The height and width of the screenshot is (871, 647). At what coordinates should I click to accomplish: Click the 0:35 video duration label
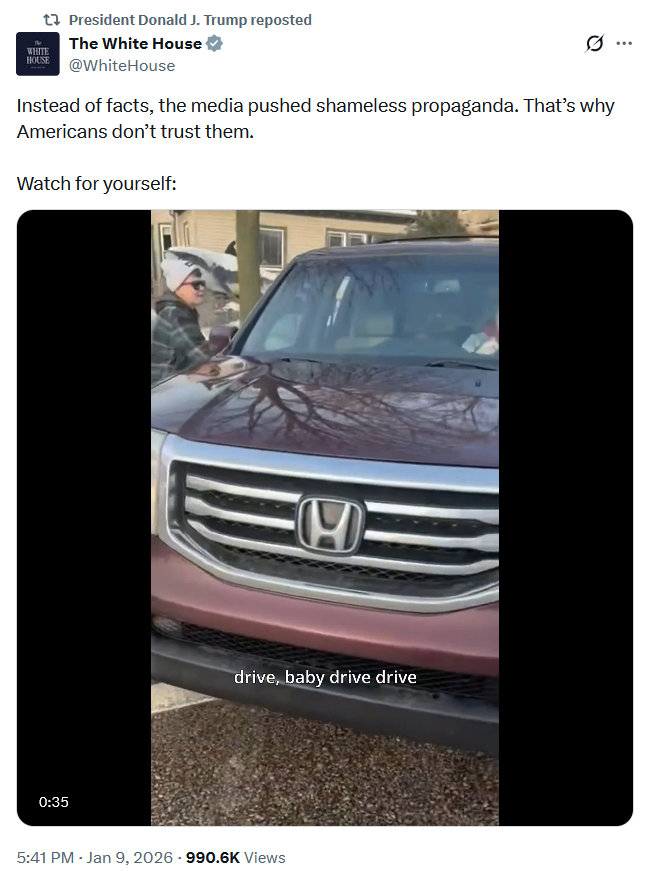[x=54, y=802]
